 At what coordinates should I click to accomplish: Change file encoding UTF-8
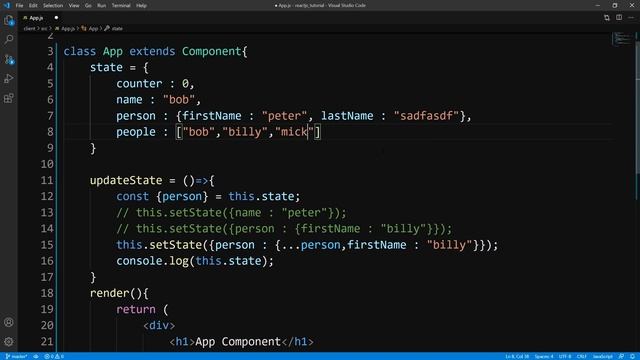coord(565,356)
